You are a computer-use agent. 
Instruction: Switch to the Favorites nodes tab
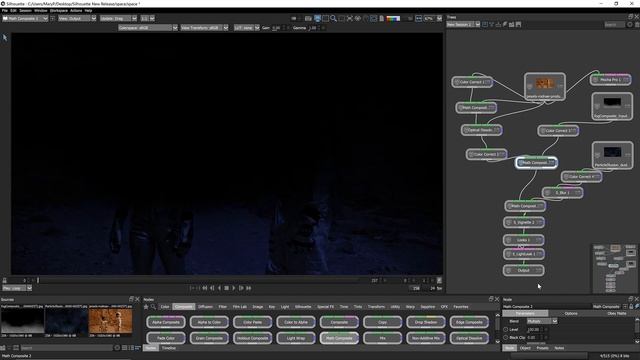461,307
